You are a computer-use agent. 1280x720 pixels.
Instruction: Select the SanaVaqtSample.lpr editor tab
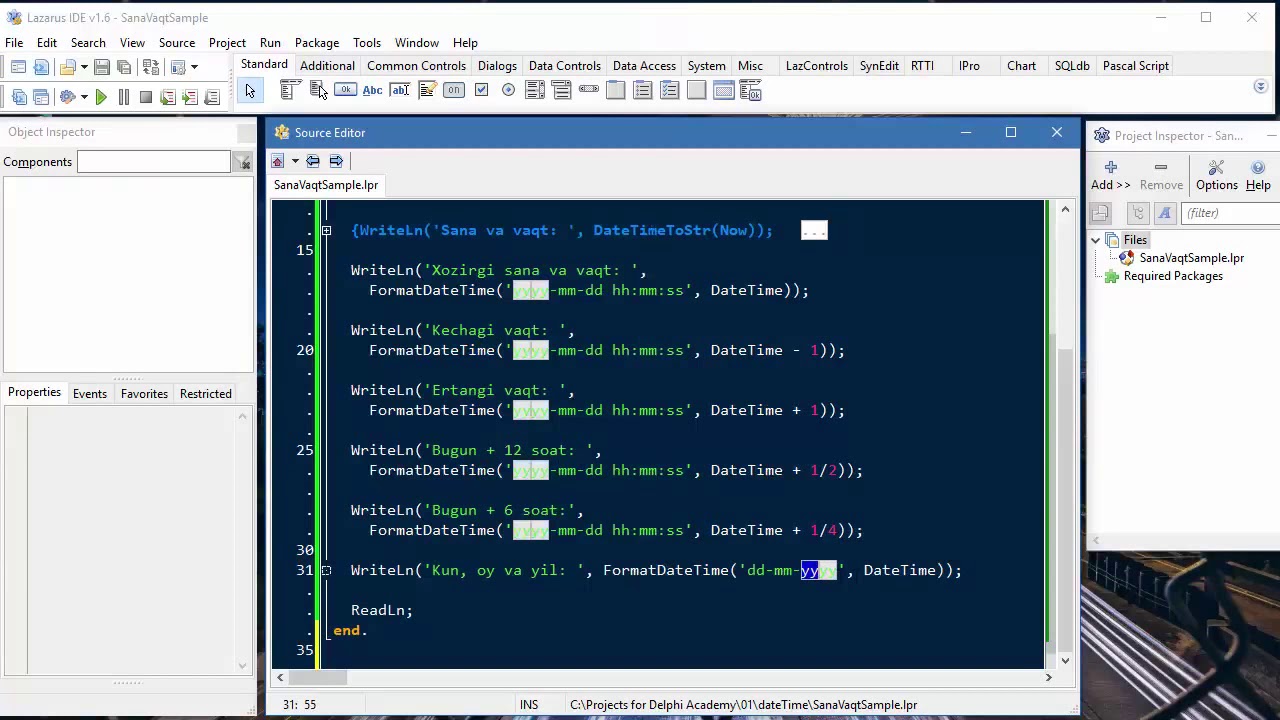pos(326,185)
